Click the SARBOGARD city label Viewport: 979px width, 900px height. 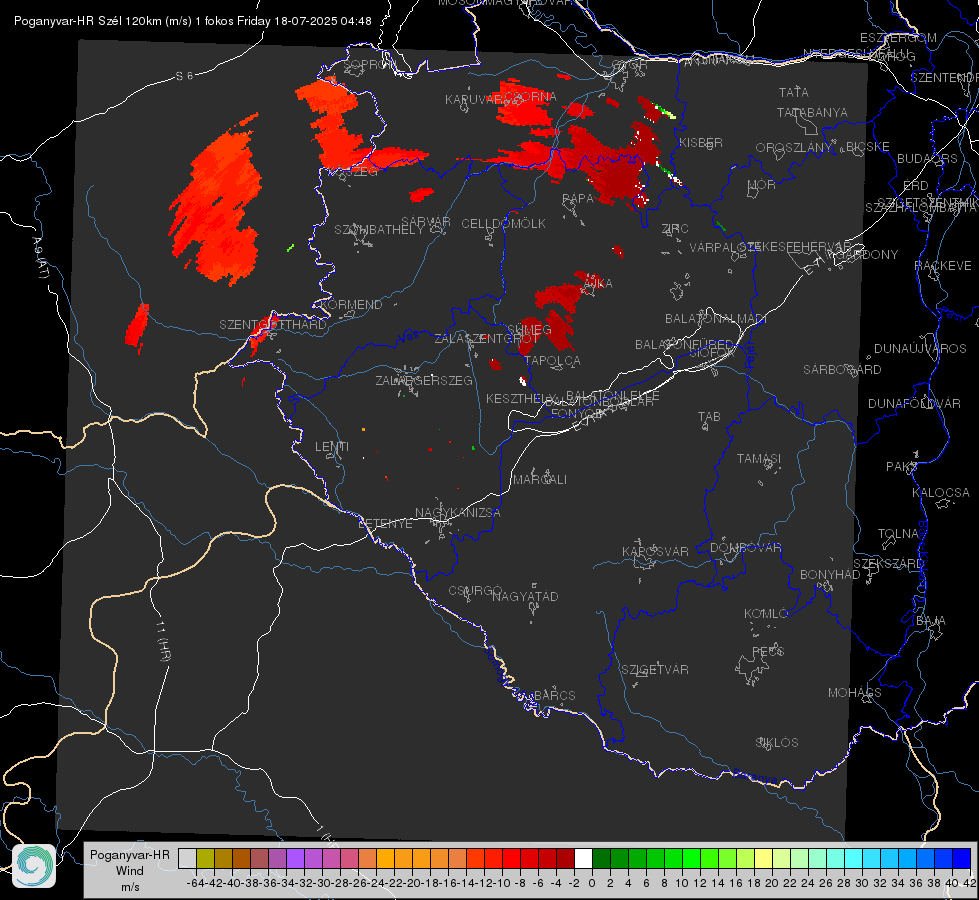click(842, 369)
